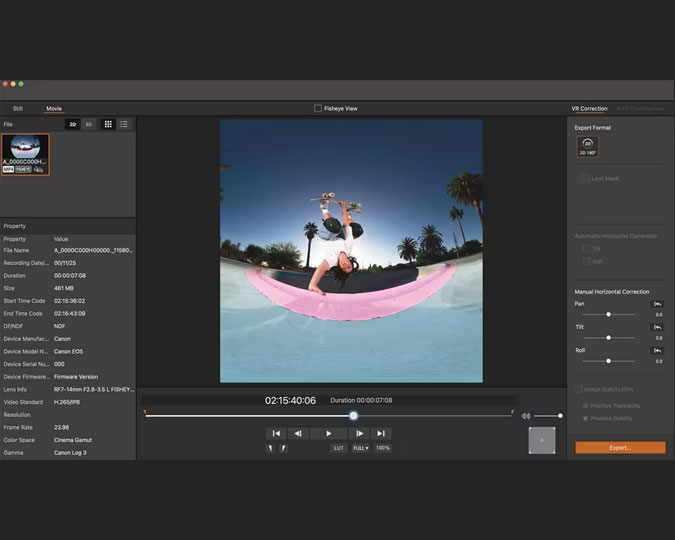The image size is (675, 540).
Task: Switch file browser to list view
Action: click(124, 124)
